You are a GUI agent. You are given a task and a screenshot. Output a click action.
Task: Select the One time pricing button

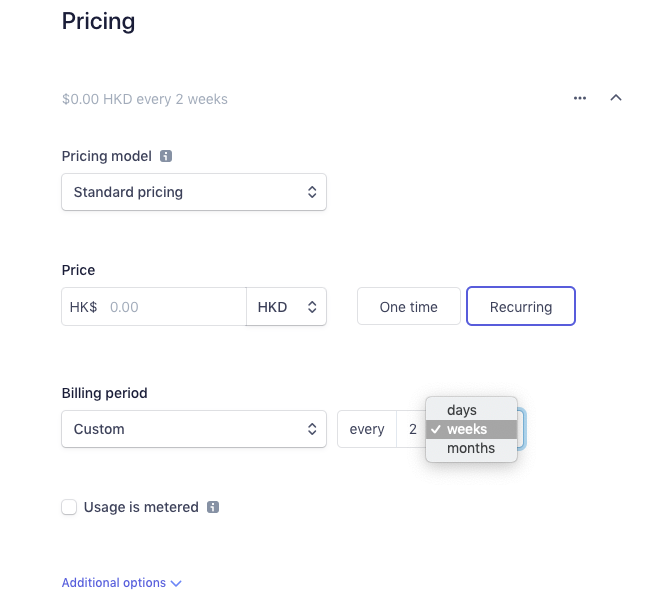[x=409, y=307]
